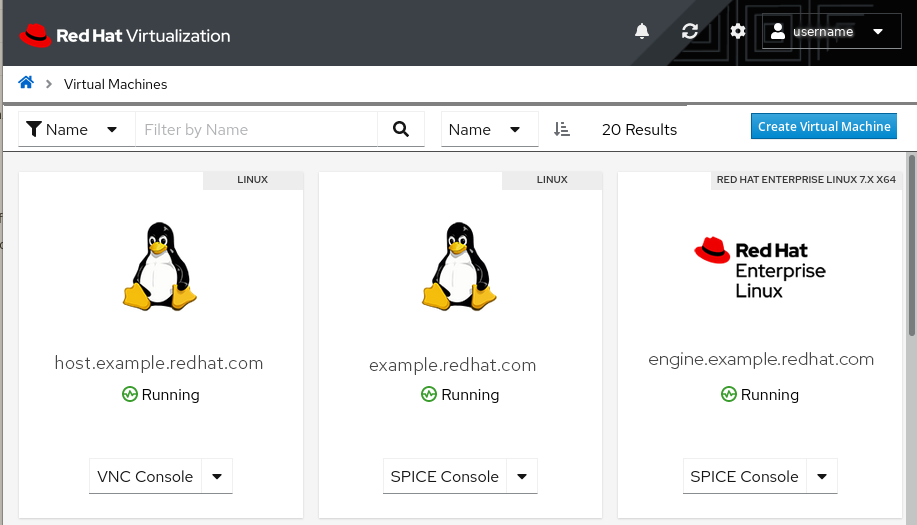Expand console options for example.redhat.com
The width and height of the screenshot is (917, 525).
[x=522, y=477]
